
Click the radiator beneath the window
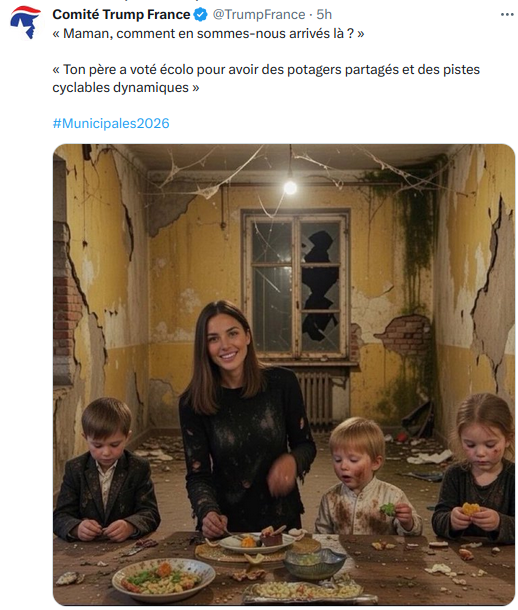point(316,401)
